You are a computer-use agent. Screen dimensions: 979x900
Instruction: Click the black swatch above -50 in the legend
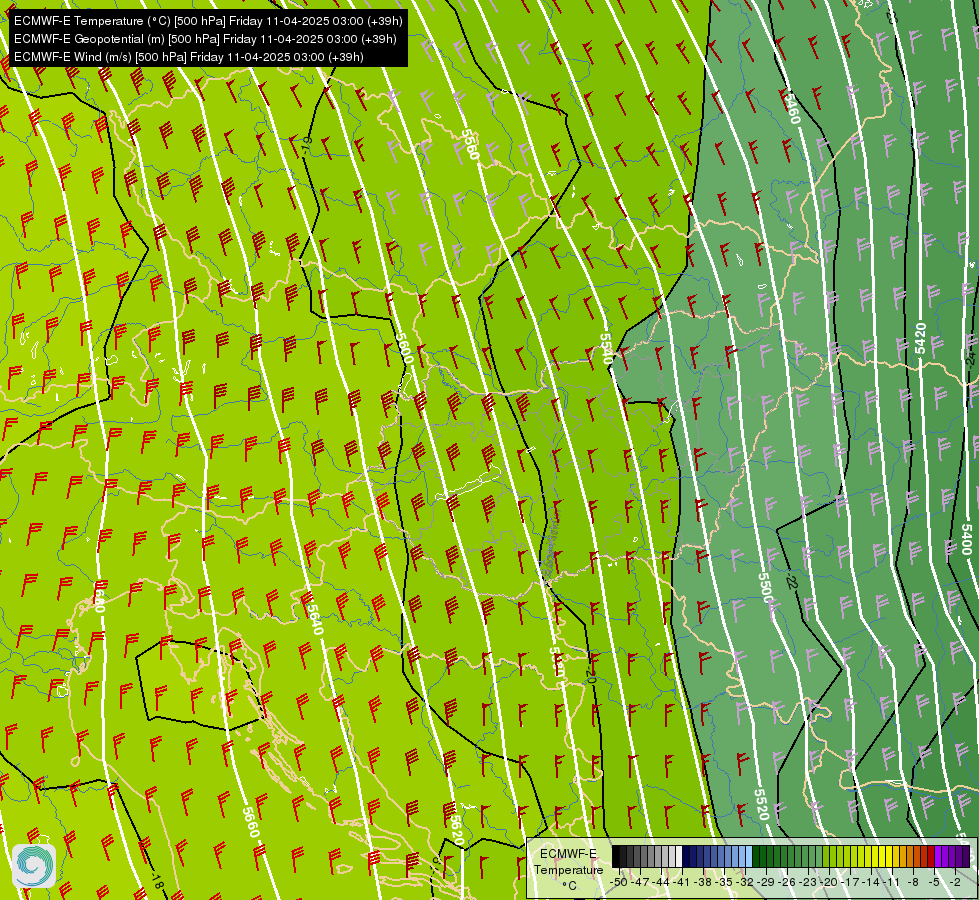(x=616, y=856)
